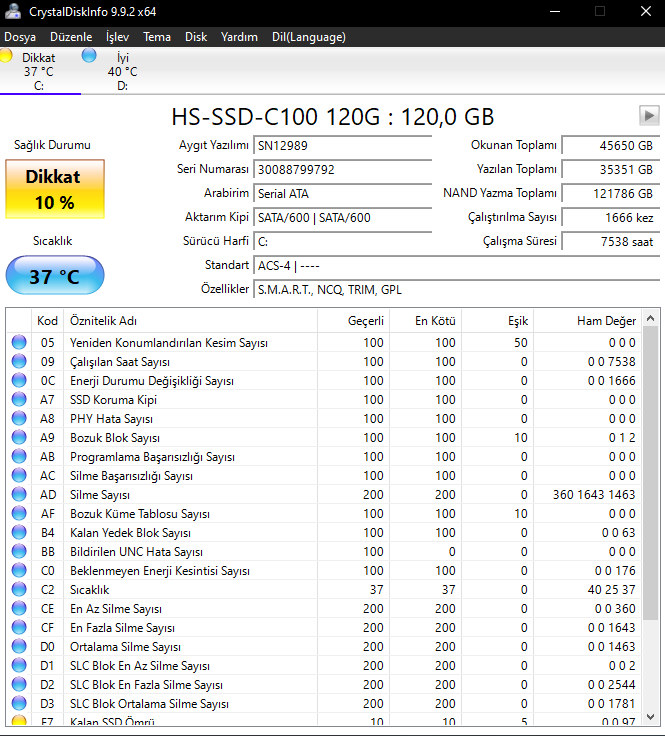The height and width of the screenshot is (736, 665).
Task: Click the status icon for Bozuk Blok Sayısı
Action: pos(19,437)
